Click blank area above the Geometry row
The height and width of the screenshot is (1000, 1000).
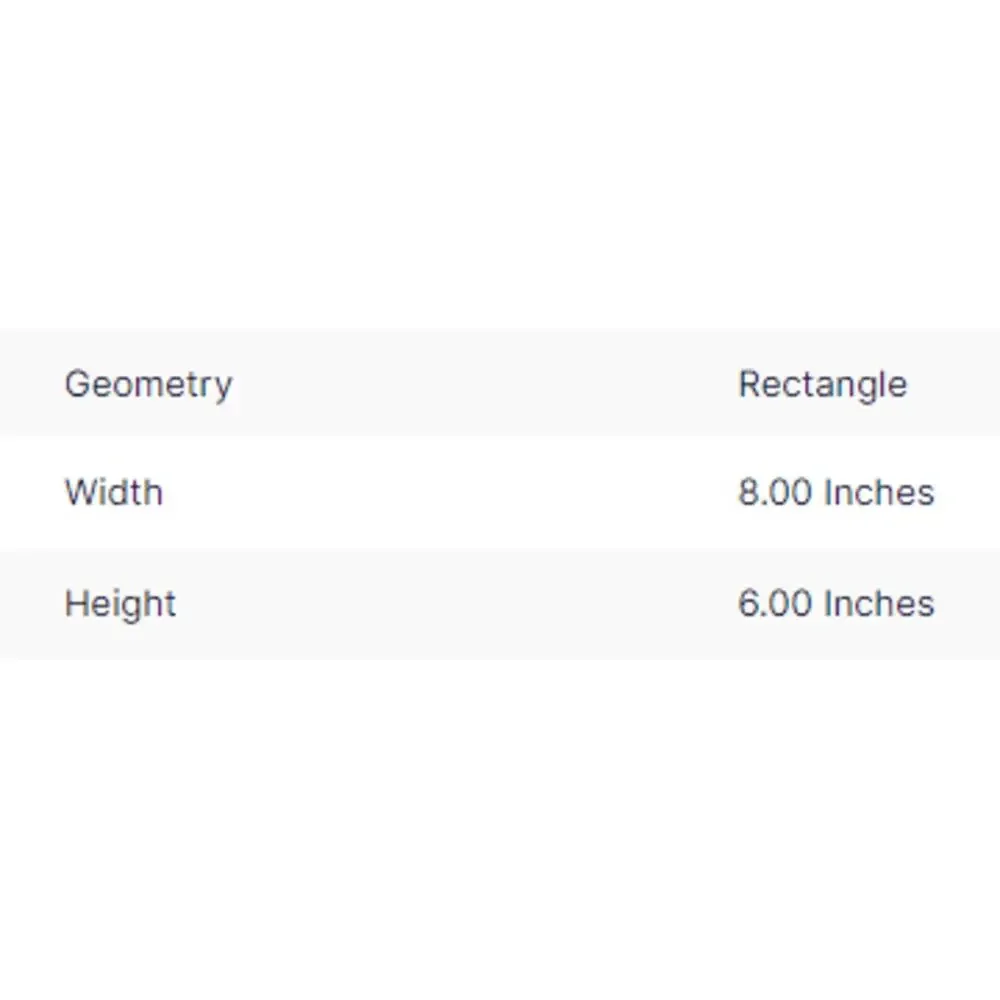[x=500, y=166]
